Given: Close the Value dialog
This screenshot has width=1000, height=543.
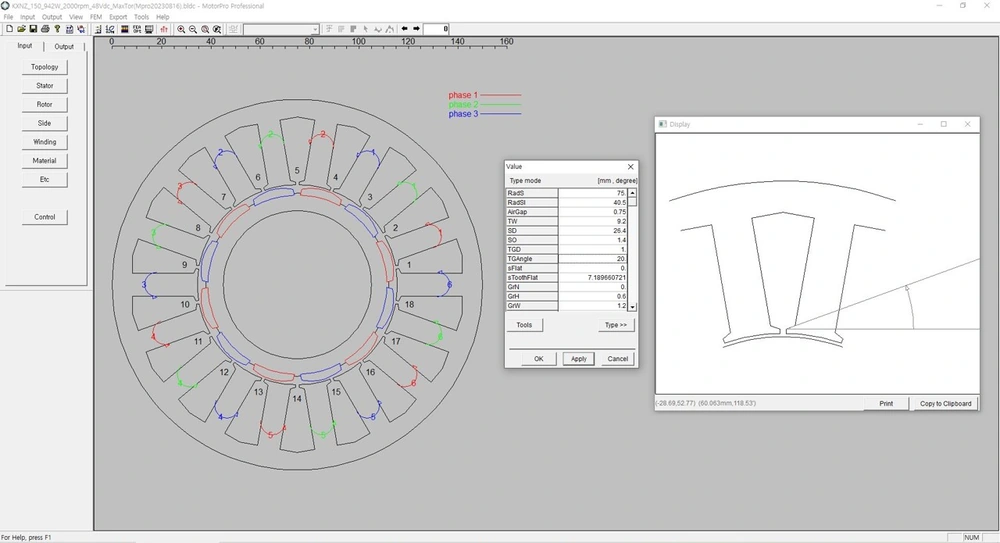Looking at the screenshot, I should [630, 167].
